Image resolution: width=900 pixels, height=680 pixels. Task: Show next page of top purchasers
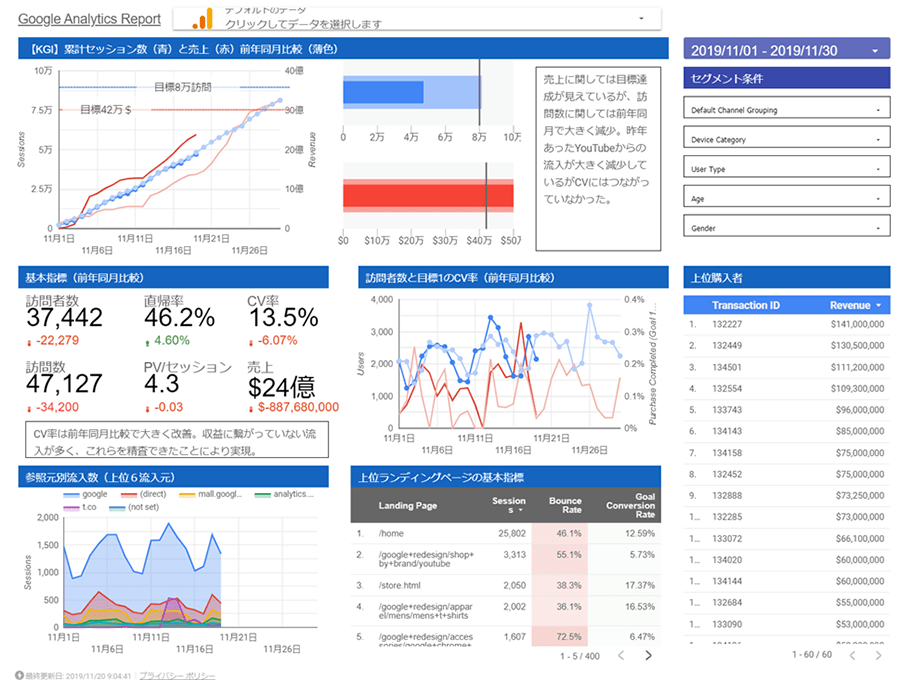click(878, 655)
